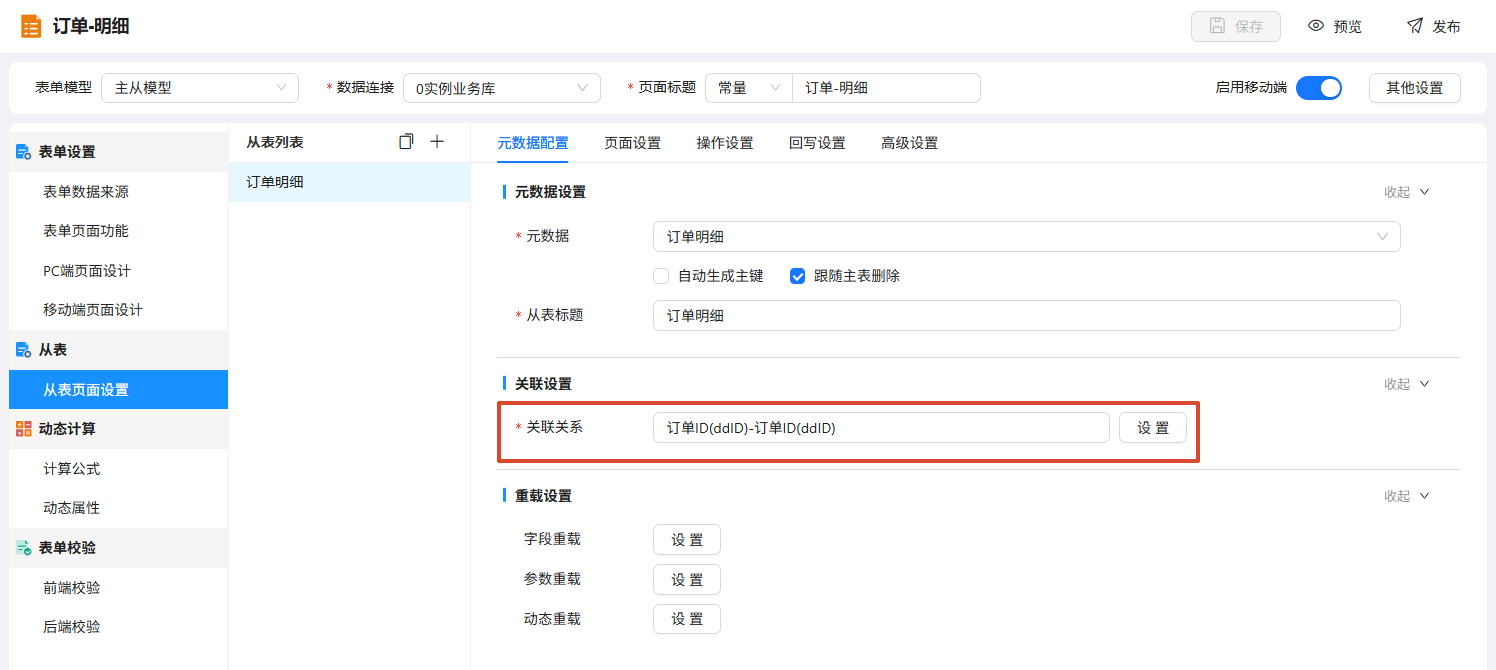Click 设置 button for 字段重载
Viewport: 1496px width, 670px height.
(x=687, y=540)
